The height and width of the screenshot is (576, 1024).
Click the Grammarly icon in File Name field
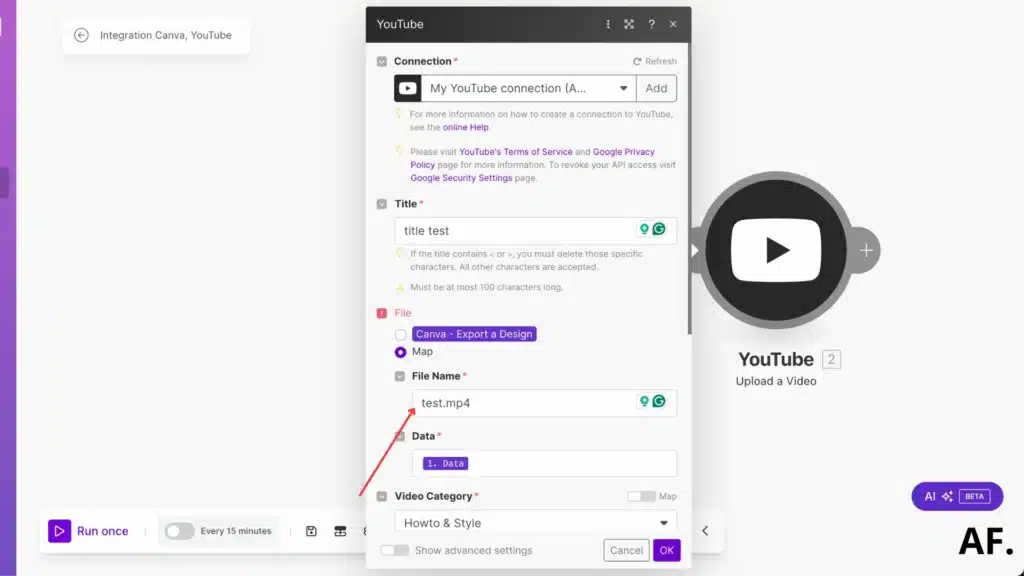659,401
